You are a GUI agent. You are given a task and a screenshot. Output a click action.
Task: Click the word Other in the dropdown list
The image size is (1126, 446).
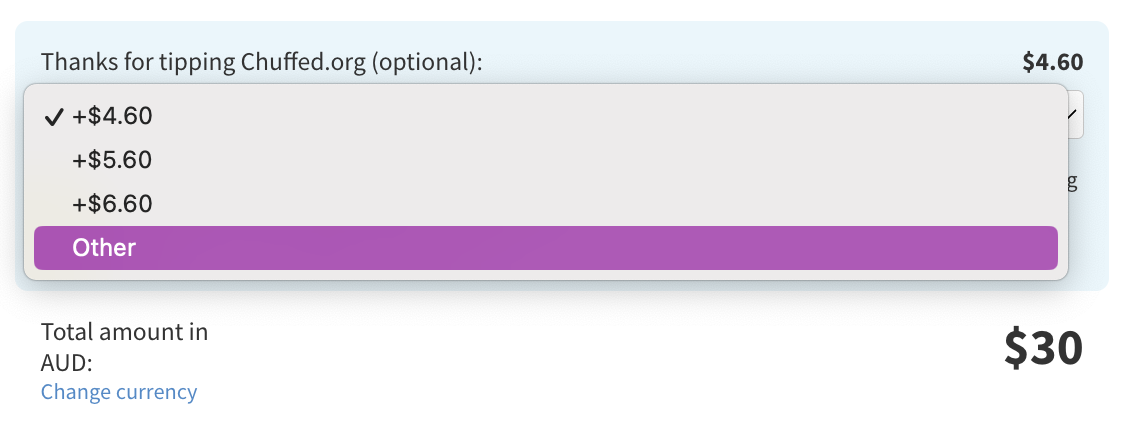coord(104,248)
